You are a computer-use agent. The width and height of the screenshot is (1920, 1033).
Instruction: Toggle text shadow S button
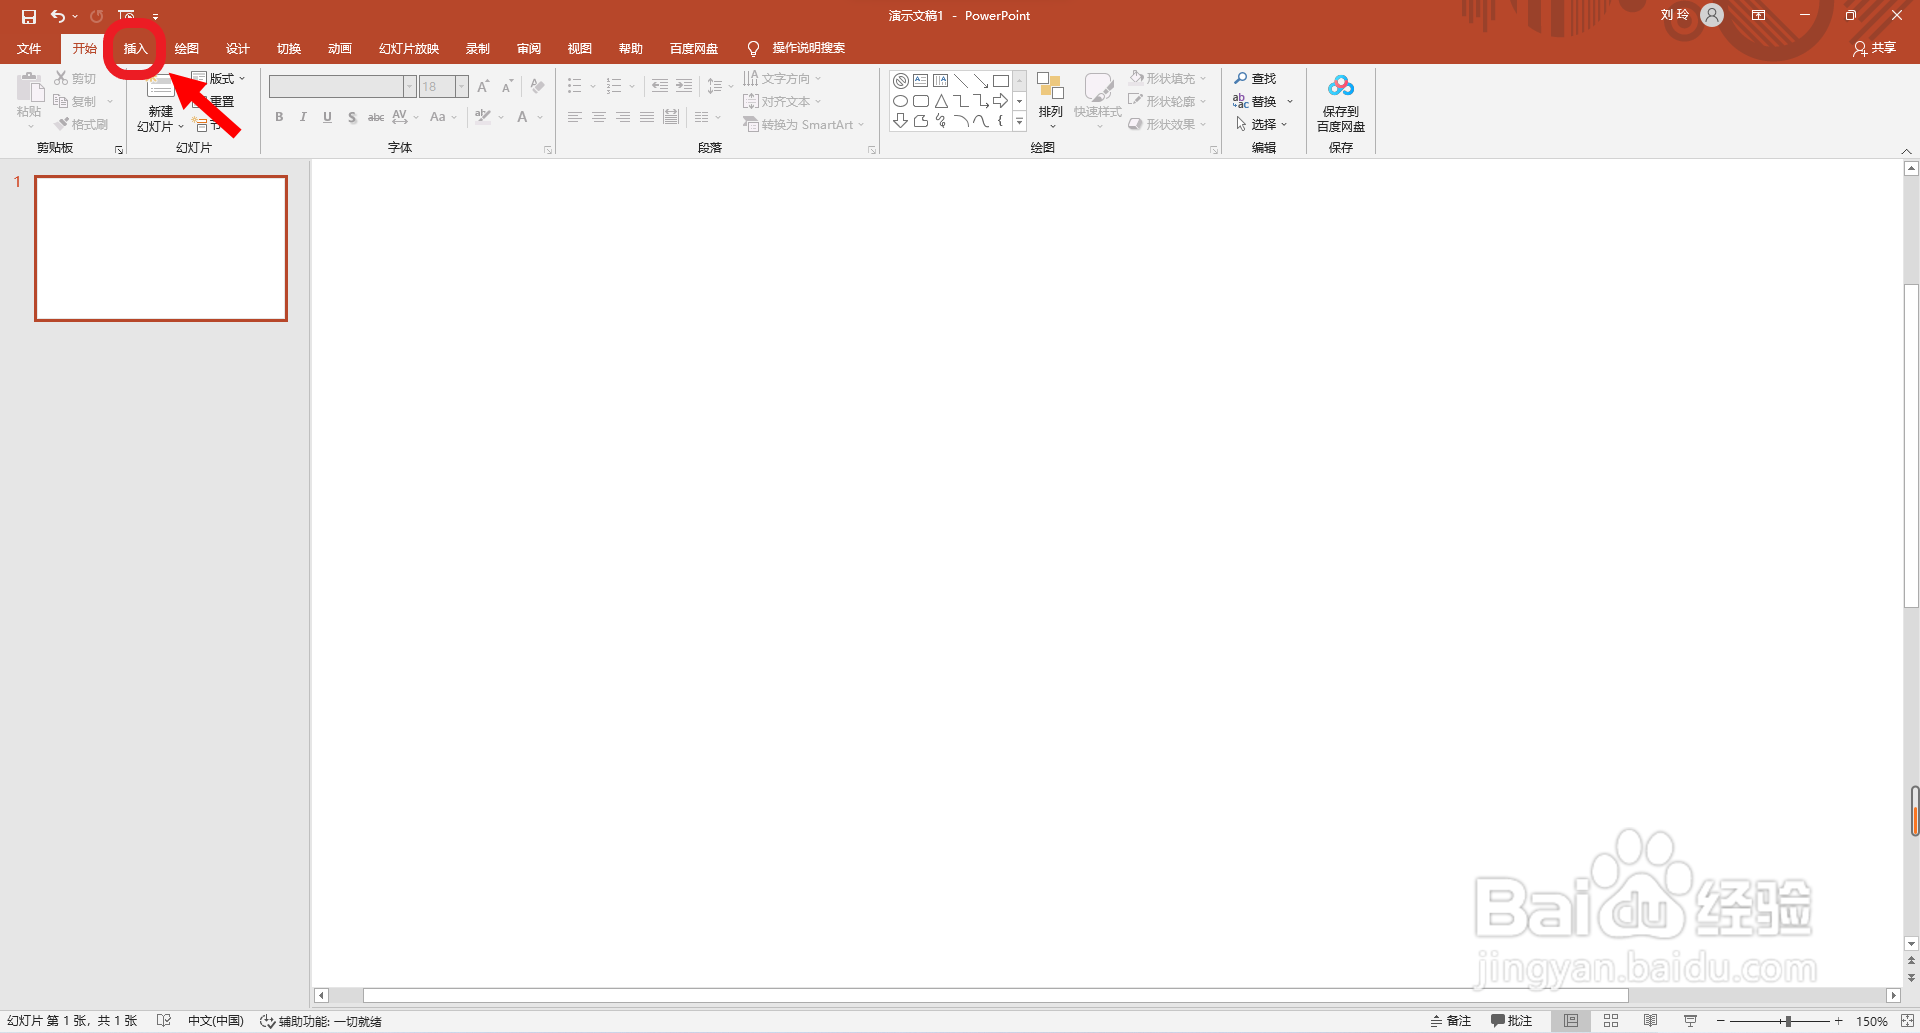pos(352,117)
